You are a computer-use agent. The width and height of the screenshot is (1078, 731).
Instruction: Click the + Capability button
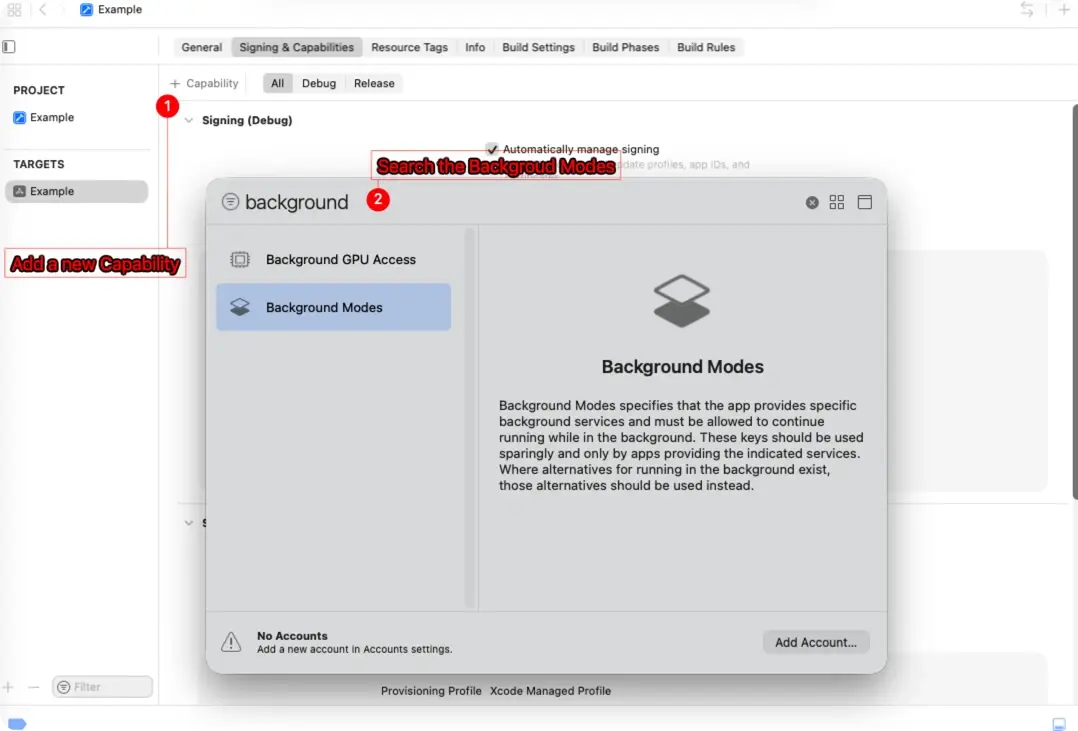tap(204, 83)
